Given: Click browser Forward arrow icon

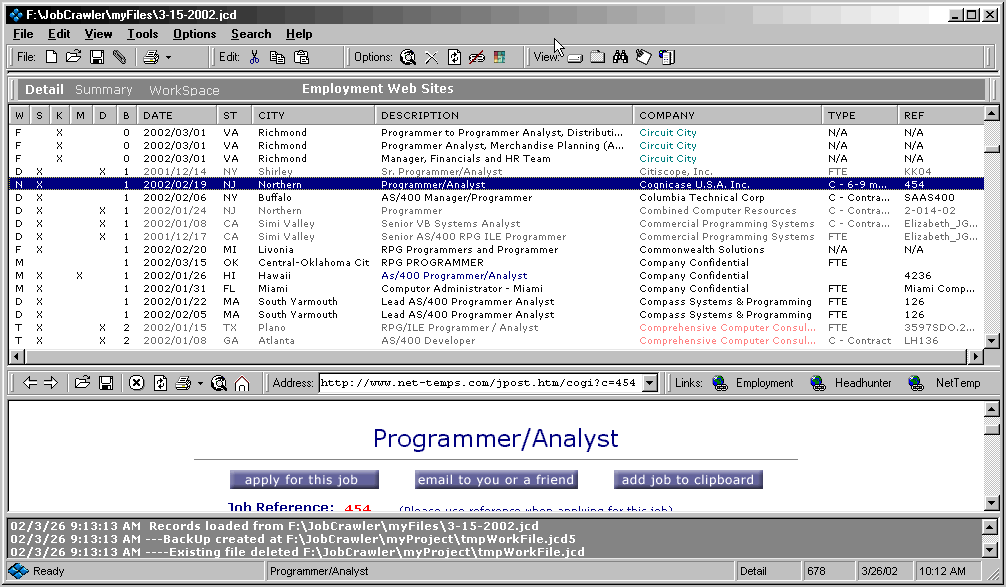Looking at the screenshot, I should [x=51, y=383].
